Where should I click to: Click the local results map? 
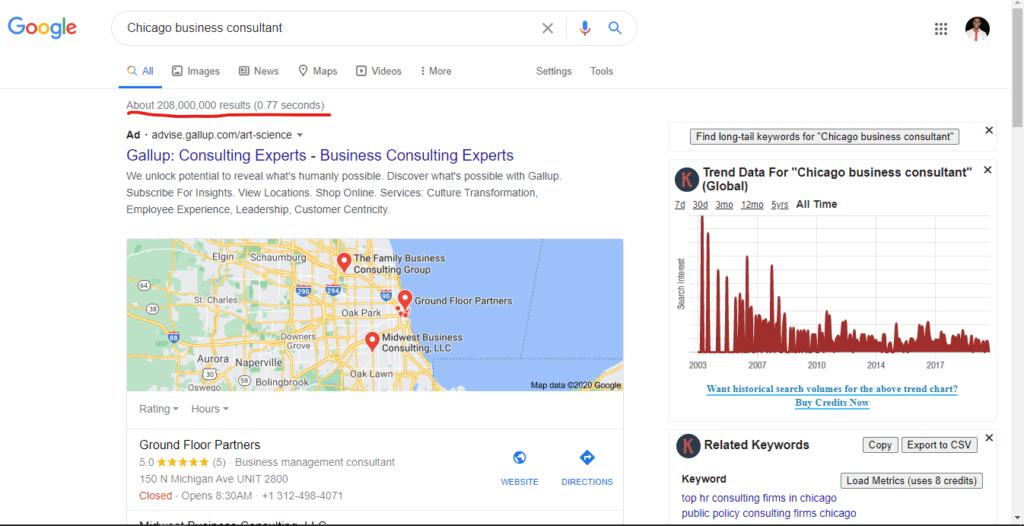tap(375, 315)
